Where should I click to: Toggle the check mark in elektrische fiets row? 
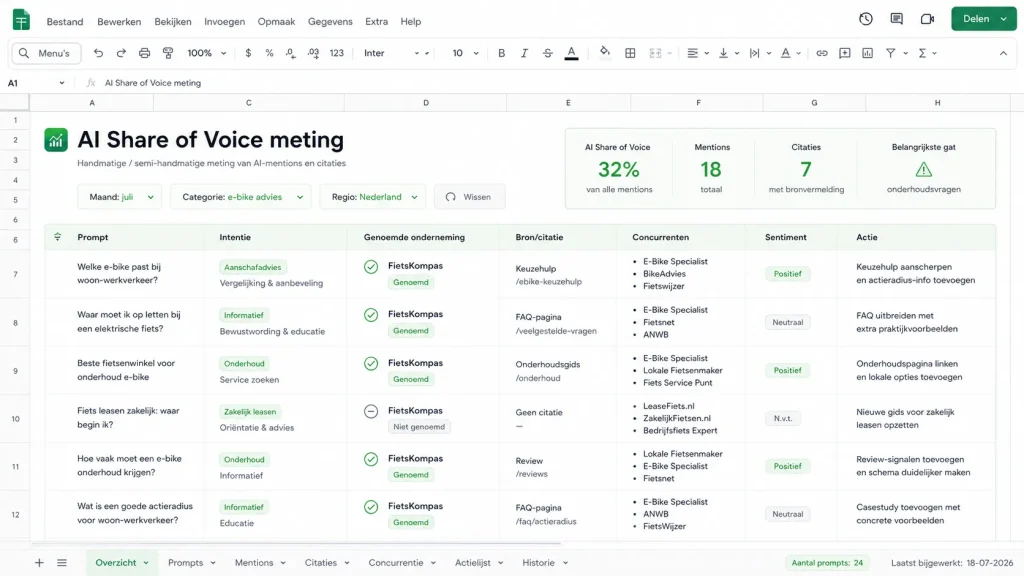point(371,315)
